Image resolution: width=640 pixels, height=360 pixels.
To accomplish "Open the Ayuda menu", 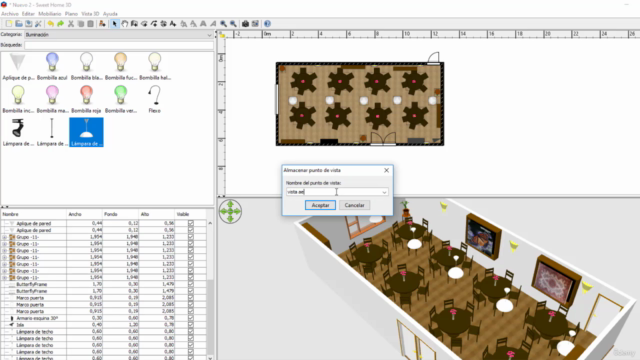I will [110, 14].
